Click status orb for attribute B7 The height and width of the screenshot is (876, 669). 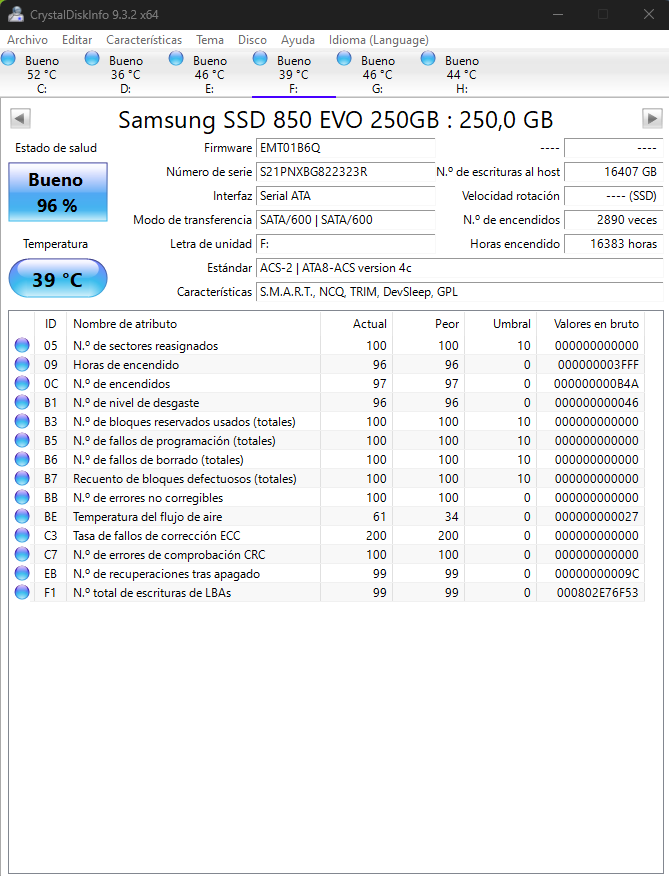22,478
